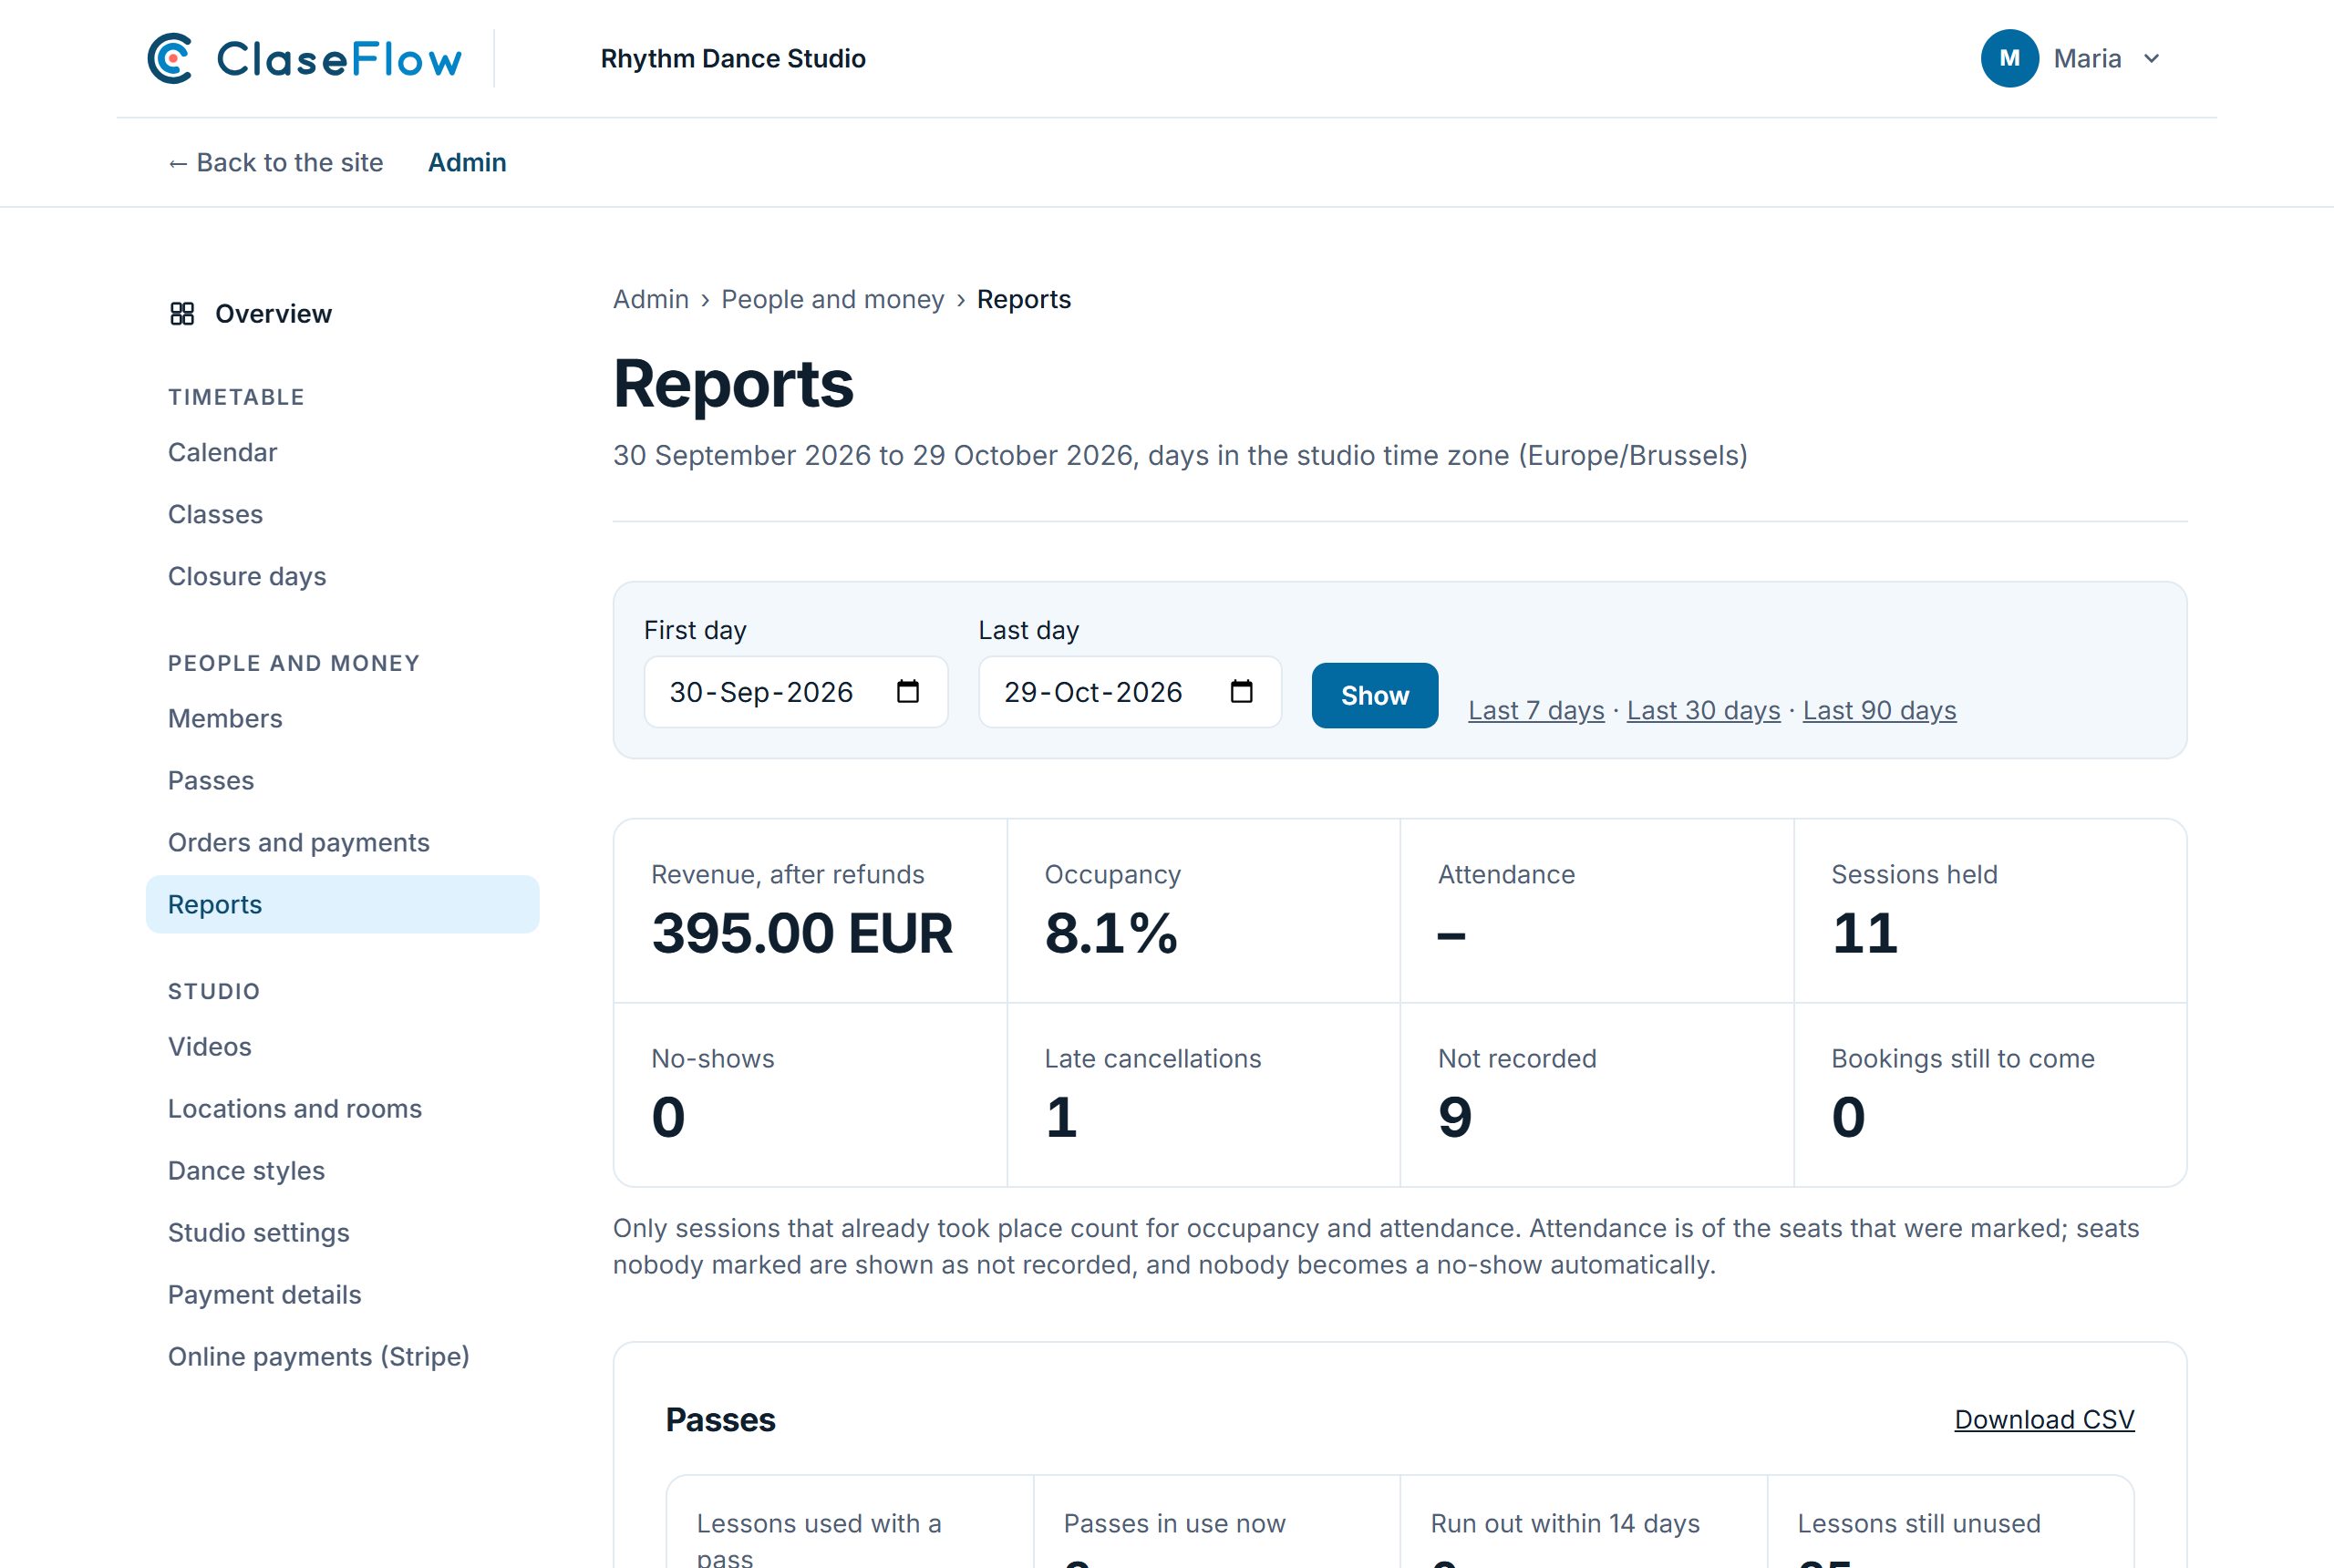
Task: Click the Passes section heading
Action: 720,1419
